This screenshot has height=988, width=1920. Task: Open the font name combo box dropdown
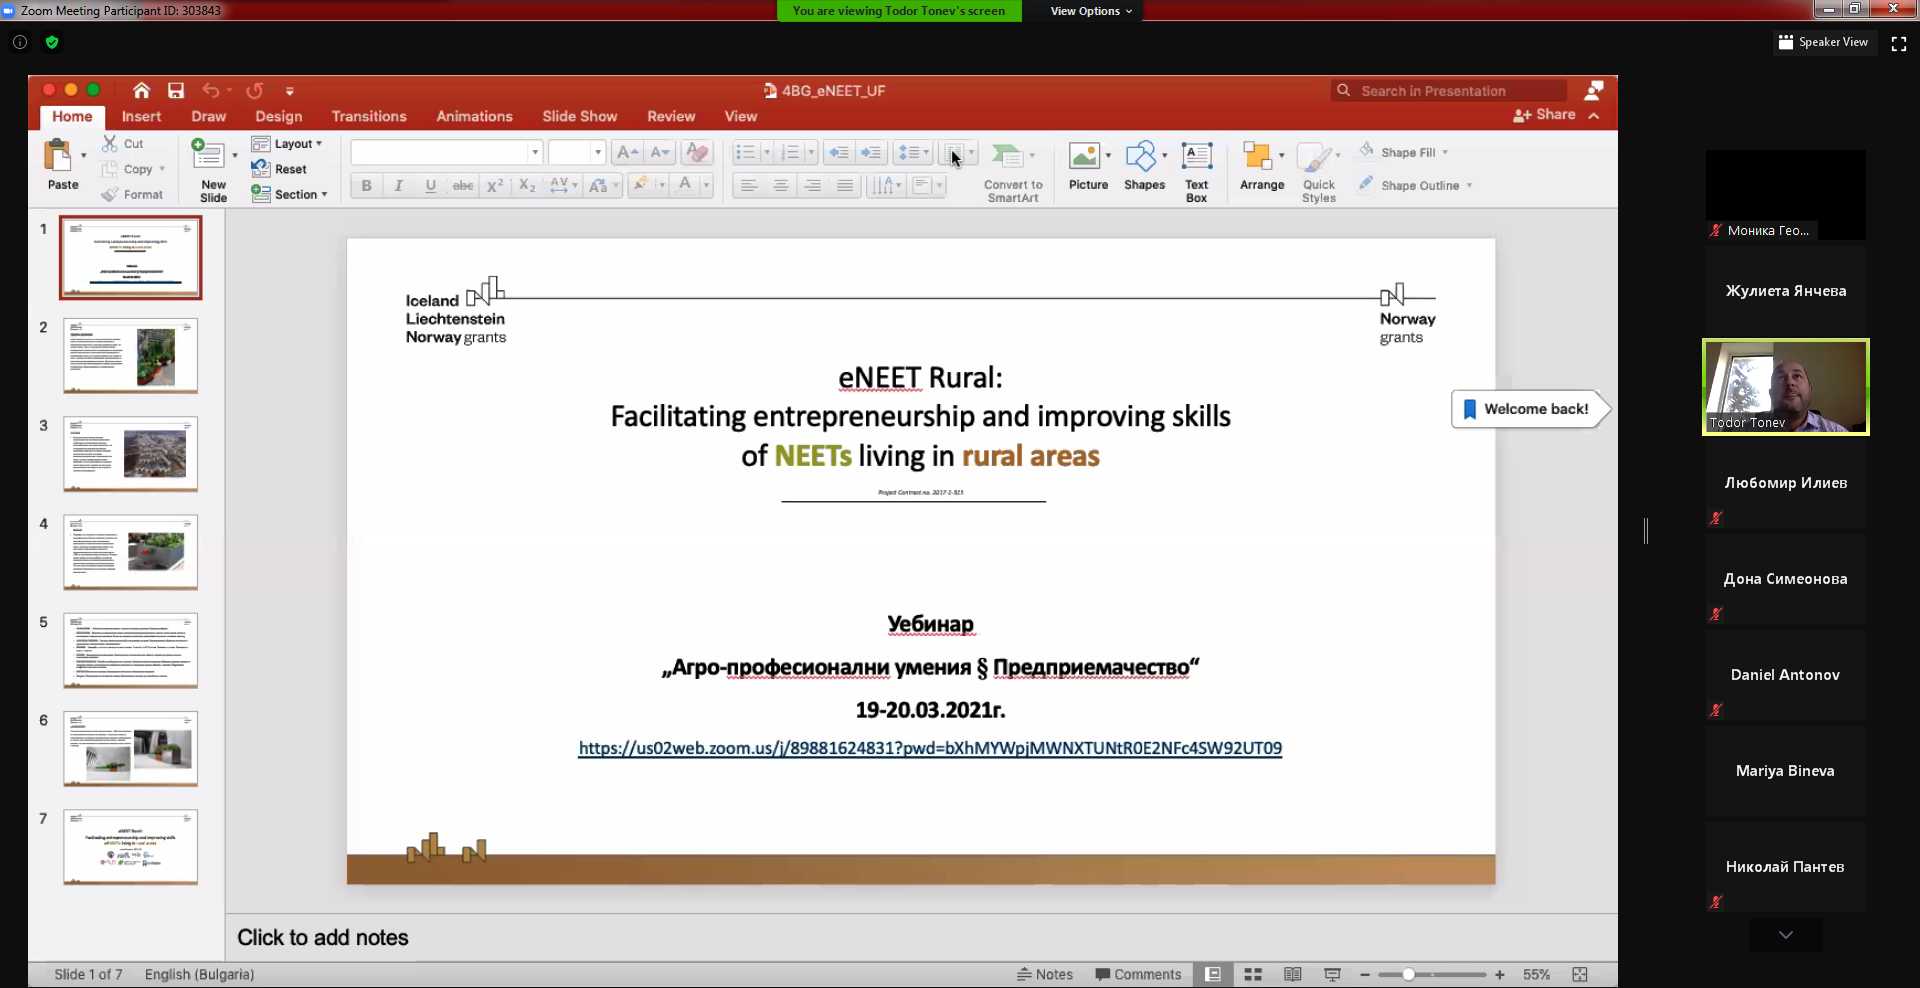(x=535, y=152)
